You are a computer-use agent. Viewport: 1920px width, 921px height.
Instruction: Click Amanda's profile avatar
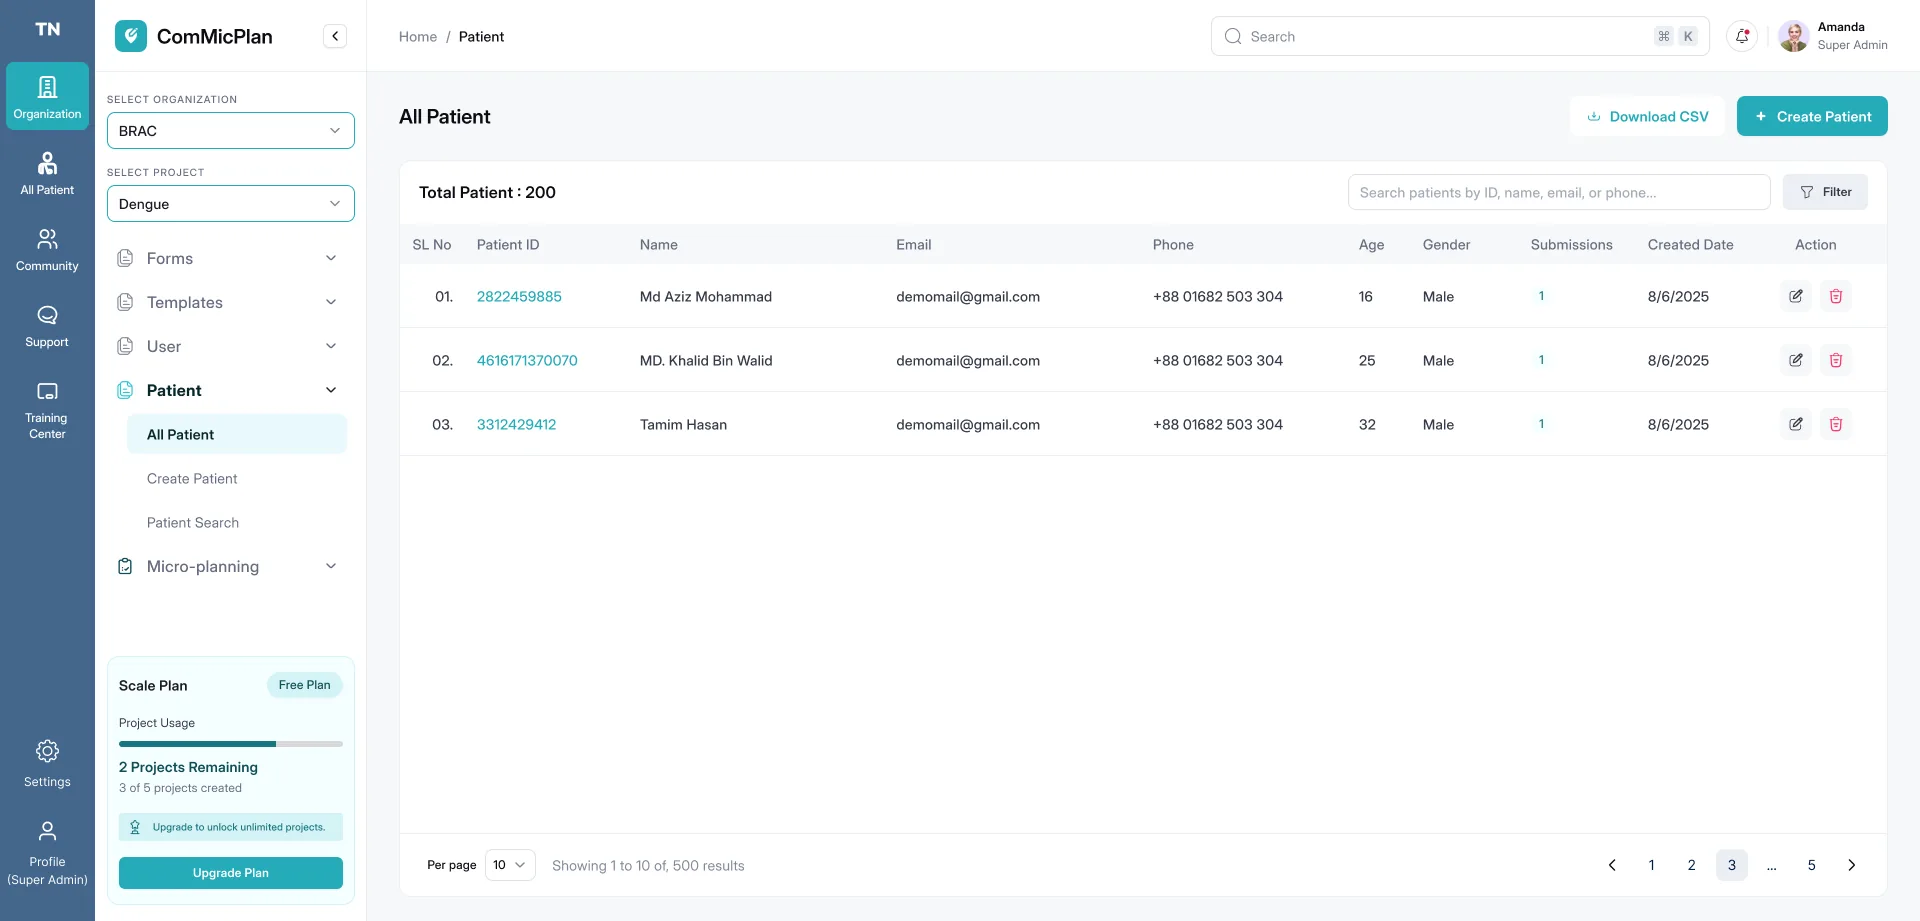(x=1794, y=36)
